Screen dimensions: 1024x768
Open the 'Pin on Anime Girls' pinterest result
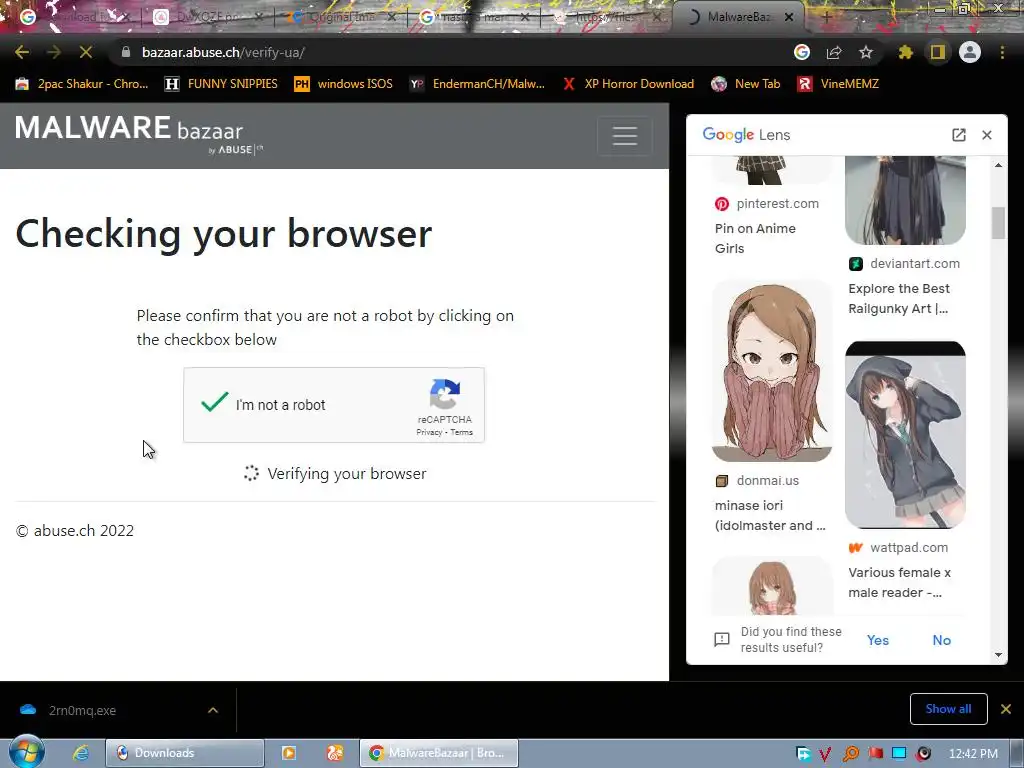[x=755, y=238]
